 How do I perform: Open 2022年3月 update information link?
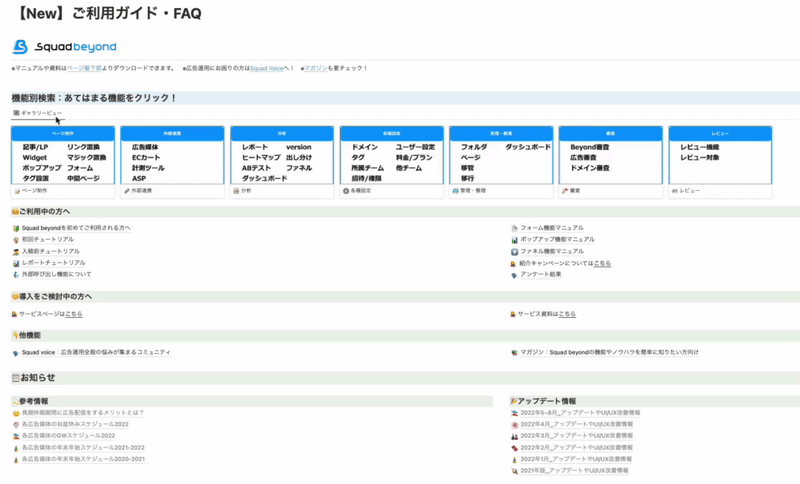[x=577, y=437]
